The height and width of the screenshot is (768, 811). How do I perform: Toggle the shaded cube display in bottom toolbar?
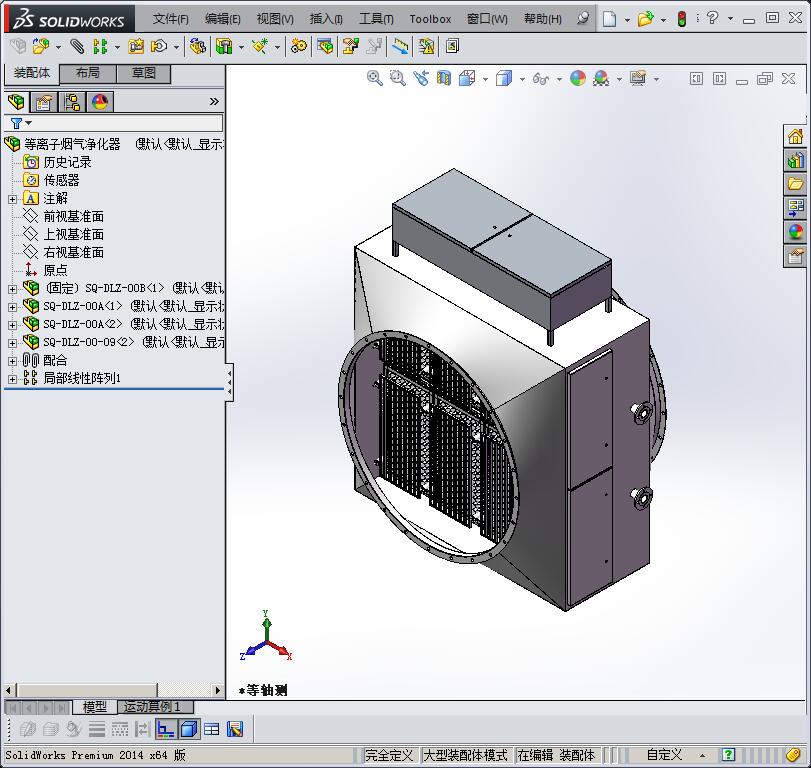(188, 729)
